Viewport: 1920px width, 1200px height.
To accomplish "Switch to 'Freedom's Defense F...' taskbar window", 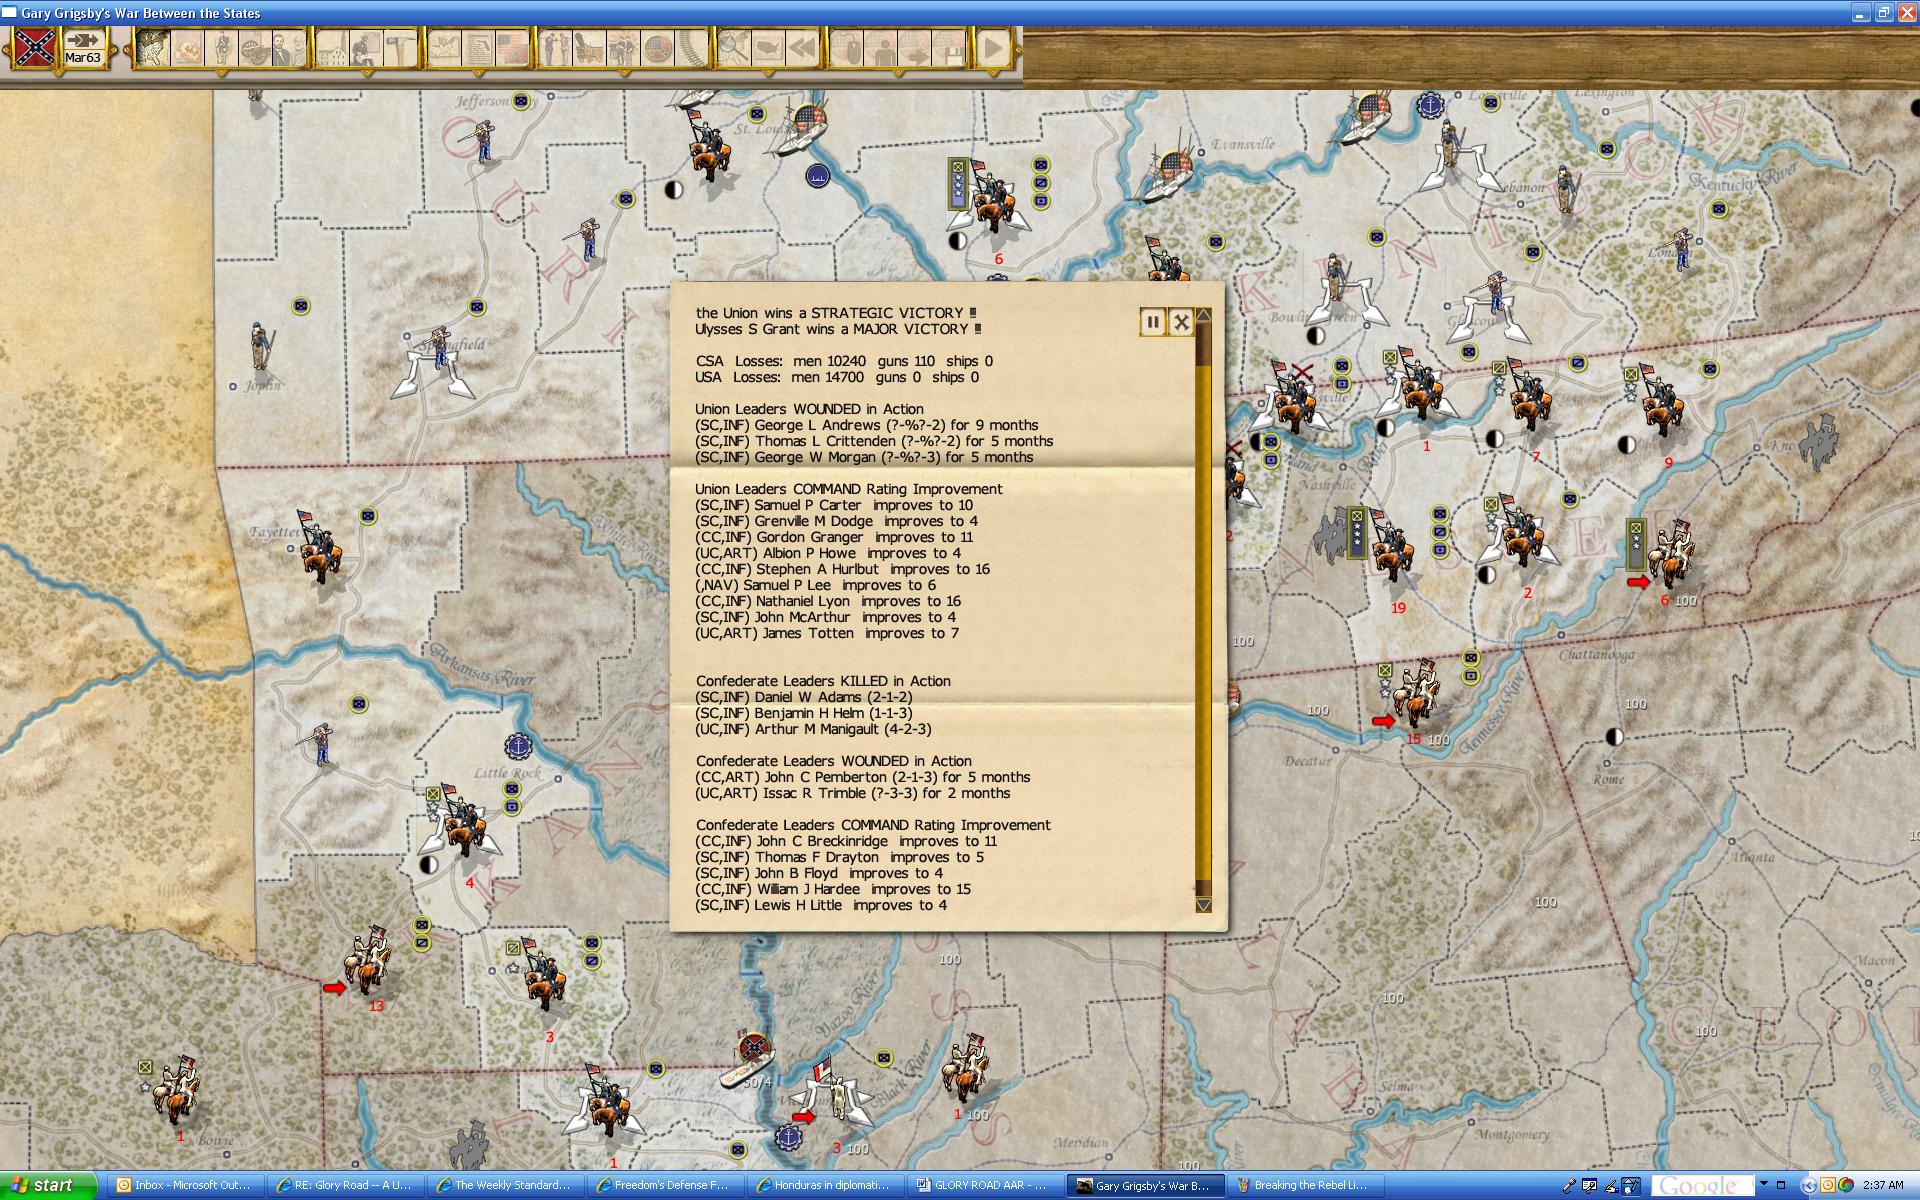I will pos(666,1185).
